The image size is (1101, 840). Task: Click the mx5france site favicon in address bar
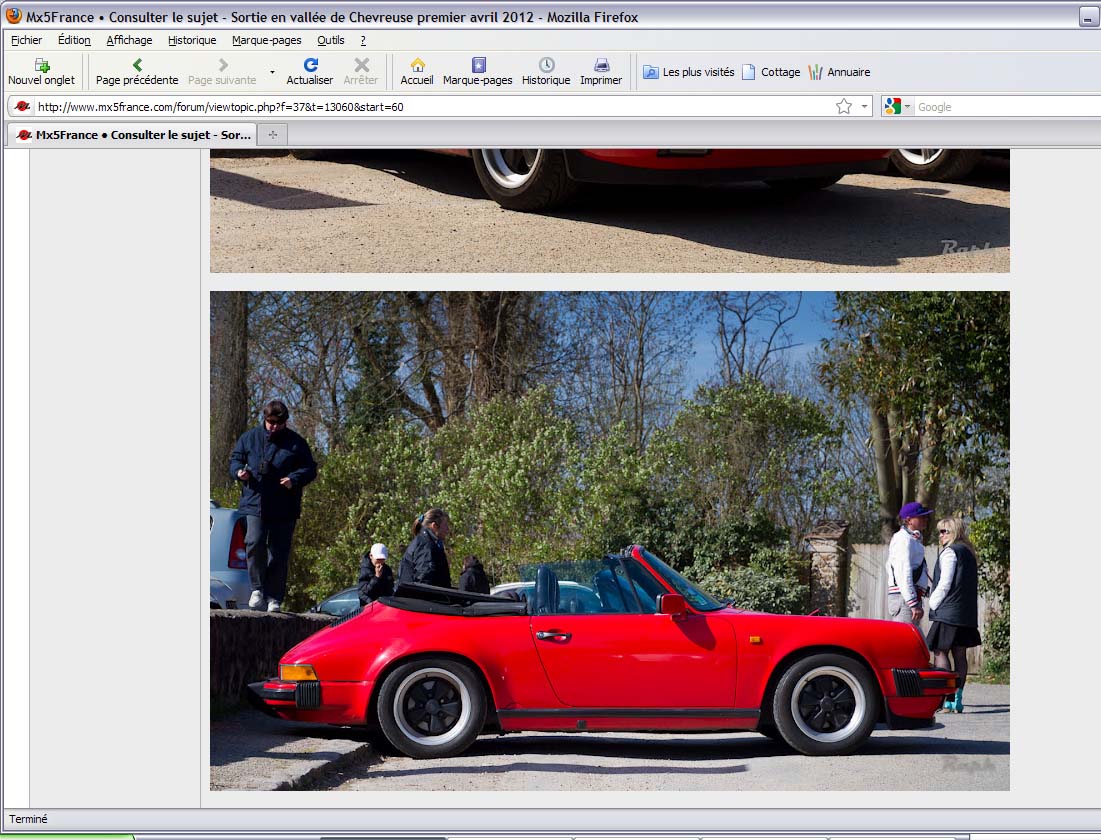click(x=22, y=106)
